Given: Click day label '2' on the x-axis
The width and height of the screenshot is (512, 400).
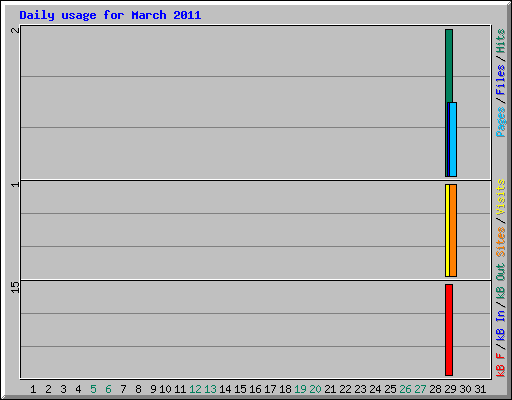Looking at the screenshot, I should tap(48, 389).
